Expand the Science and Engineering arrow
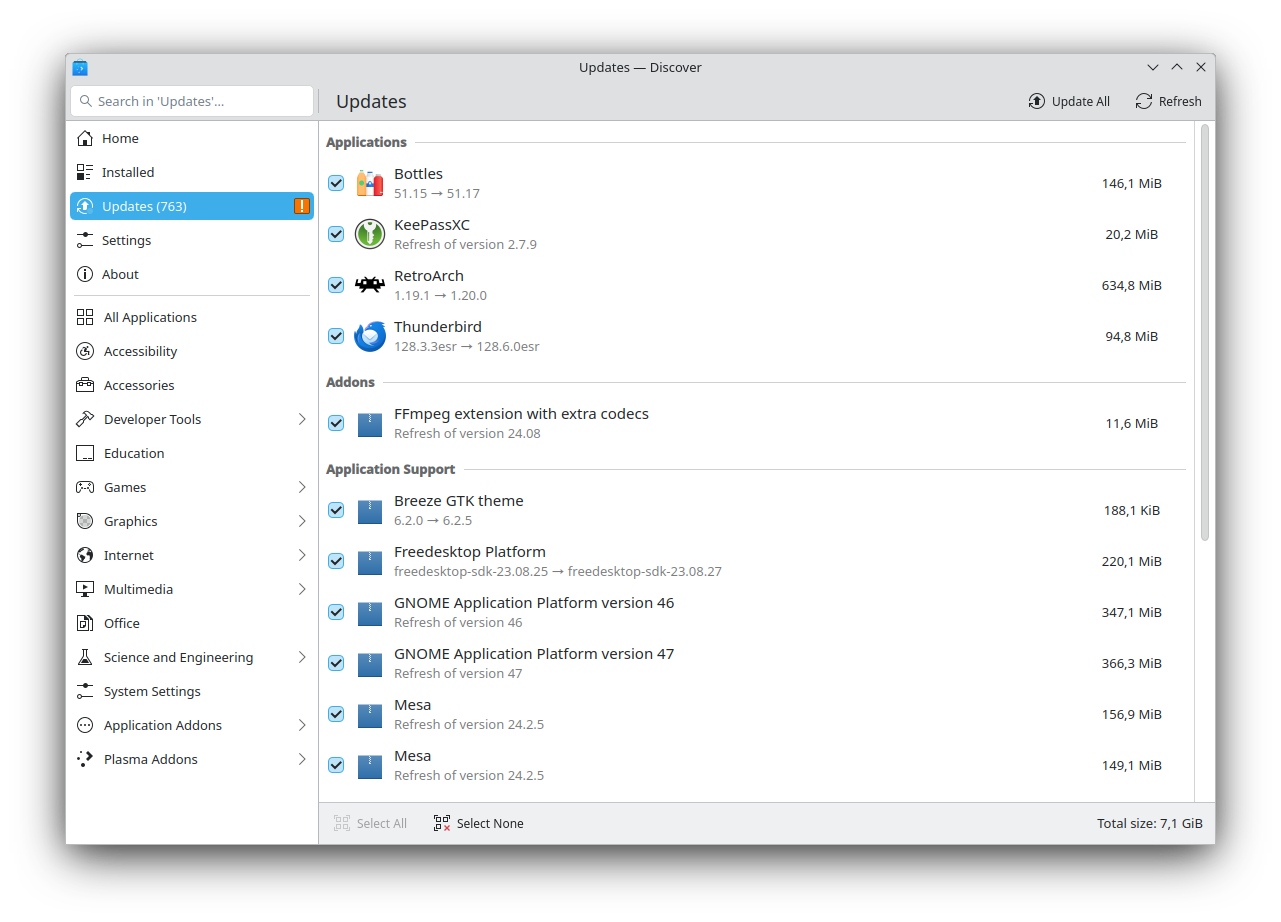The width and height of the screenshot is (1281, 922). (x=302, y=657)
